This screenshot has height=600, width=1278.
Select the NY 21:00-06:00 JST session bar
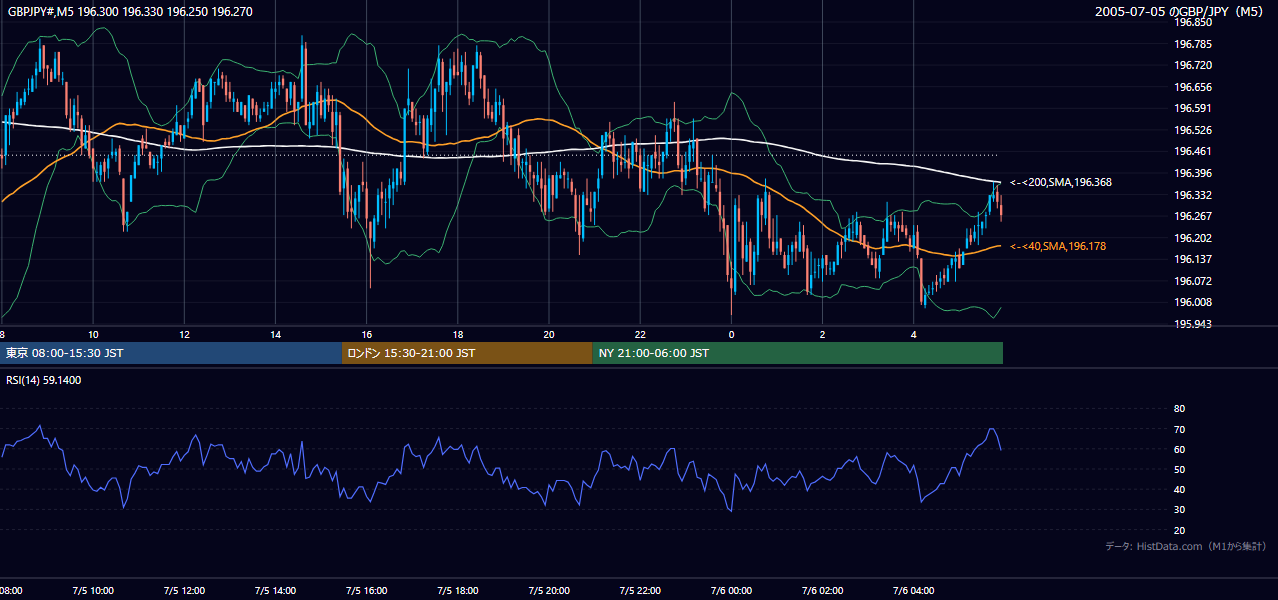click(798, 353)
